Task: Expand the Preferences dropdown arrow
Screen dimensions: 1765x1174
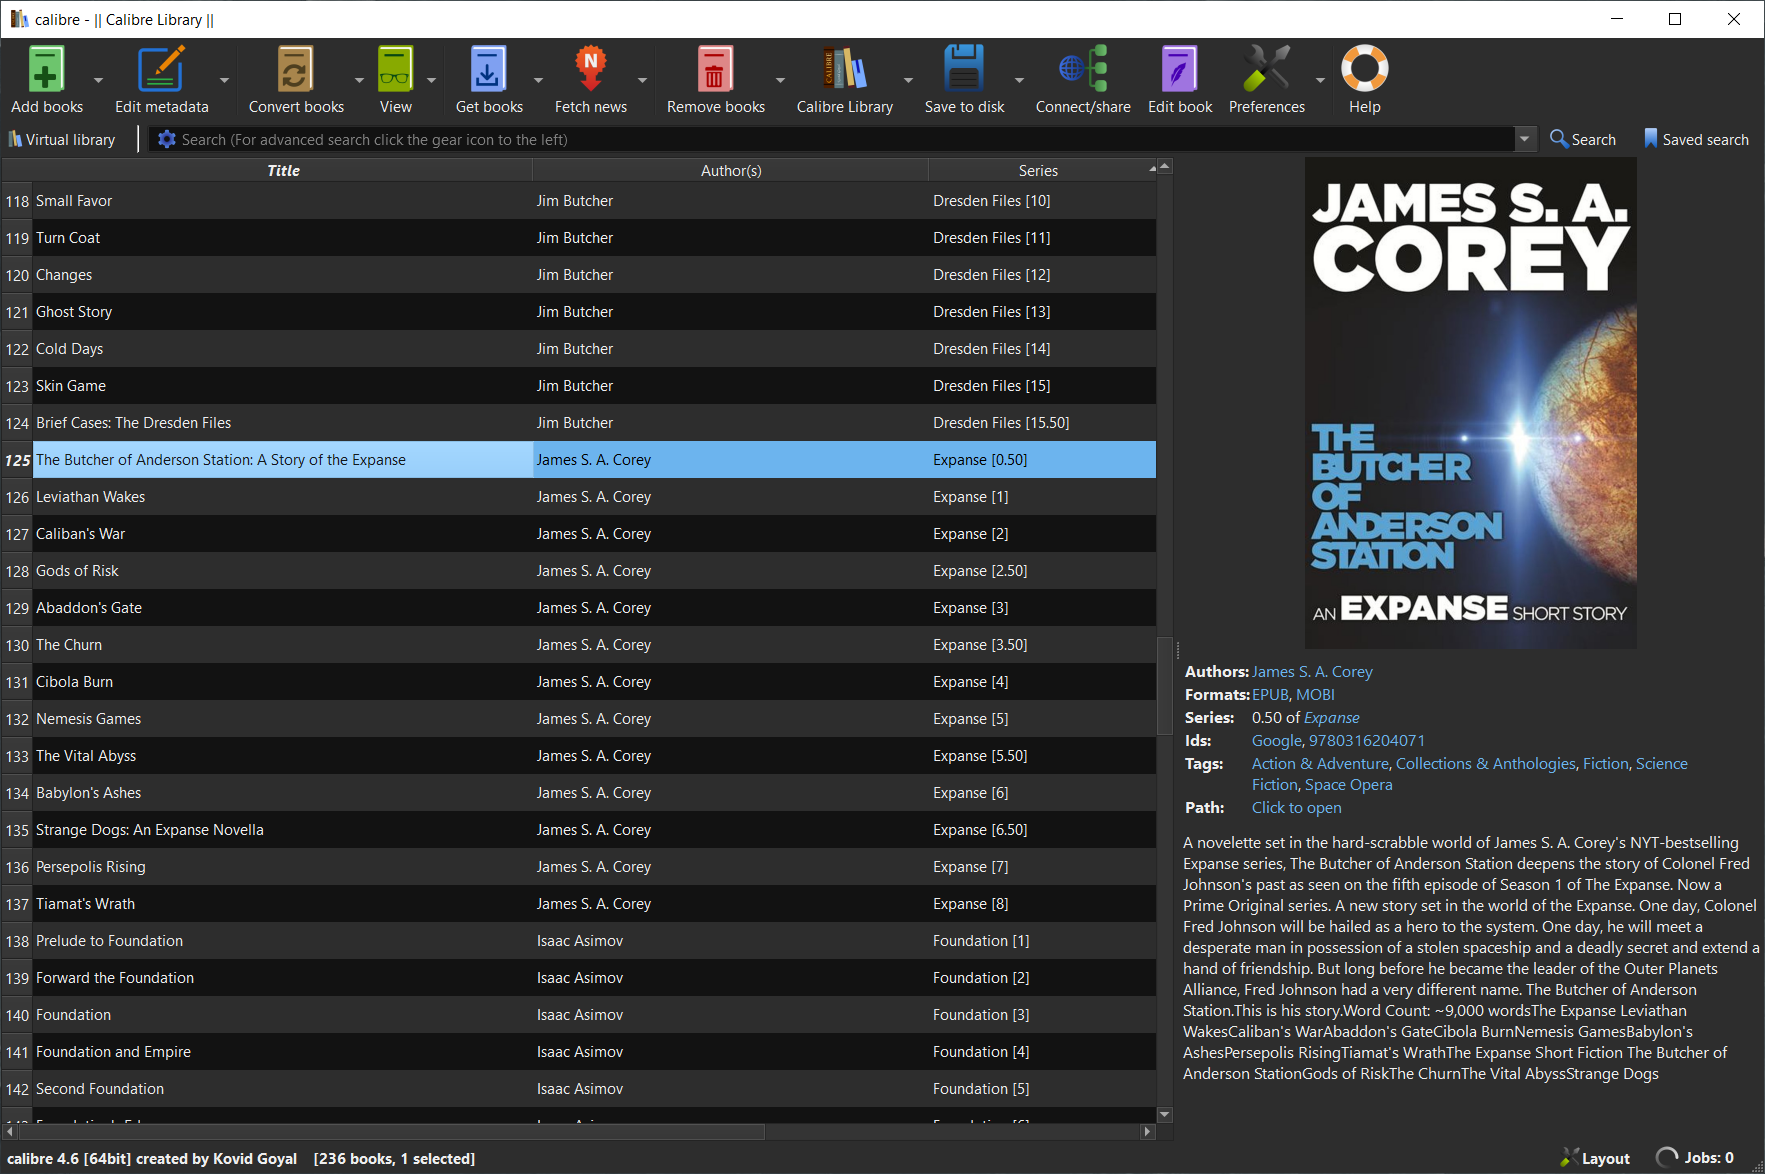Action: click(1320, 80)
